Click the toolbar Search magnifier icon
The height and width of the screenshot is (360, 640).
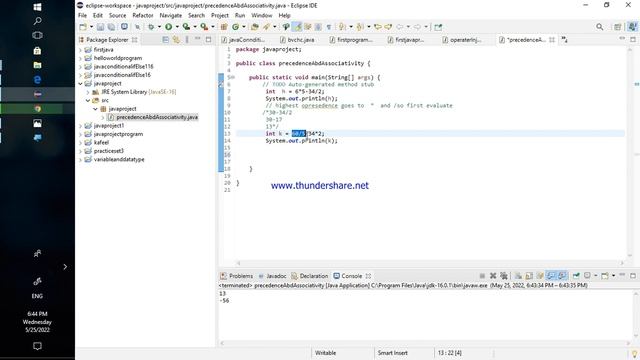point(600,27)
